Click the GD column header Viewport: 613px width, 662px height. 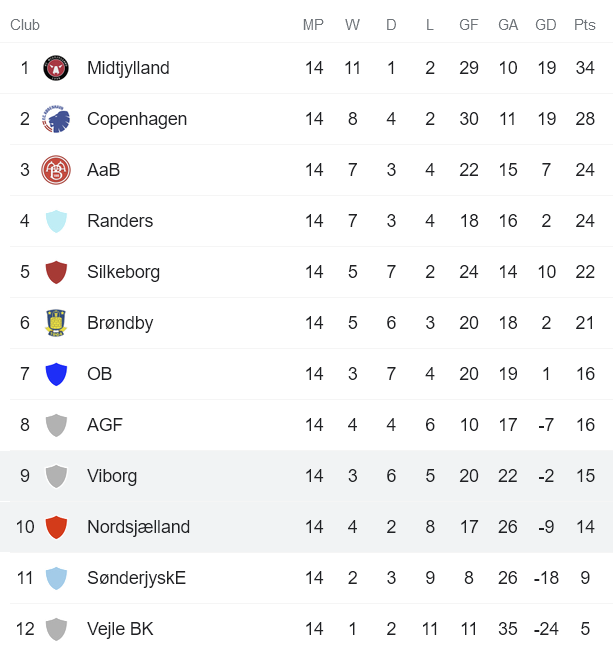coord(546,25)
